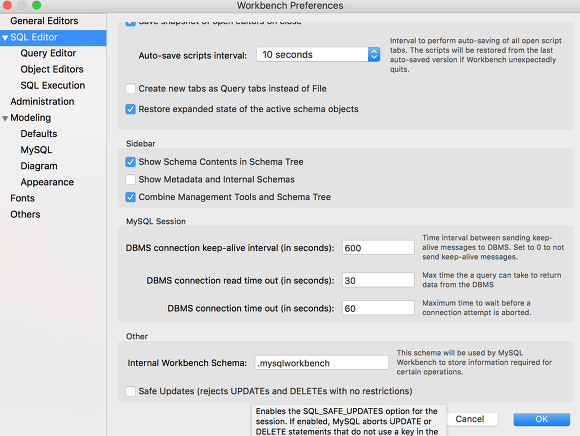Image resolution: width=580 pixels, height=436 pixels.
Task: Confirm preferences with the OK button
Action: (x=542, y=419)
